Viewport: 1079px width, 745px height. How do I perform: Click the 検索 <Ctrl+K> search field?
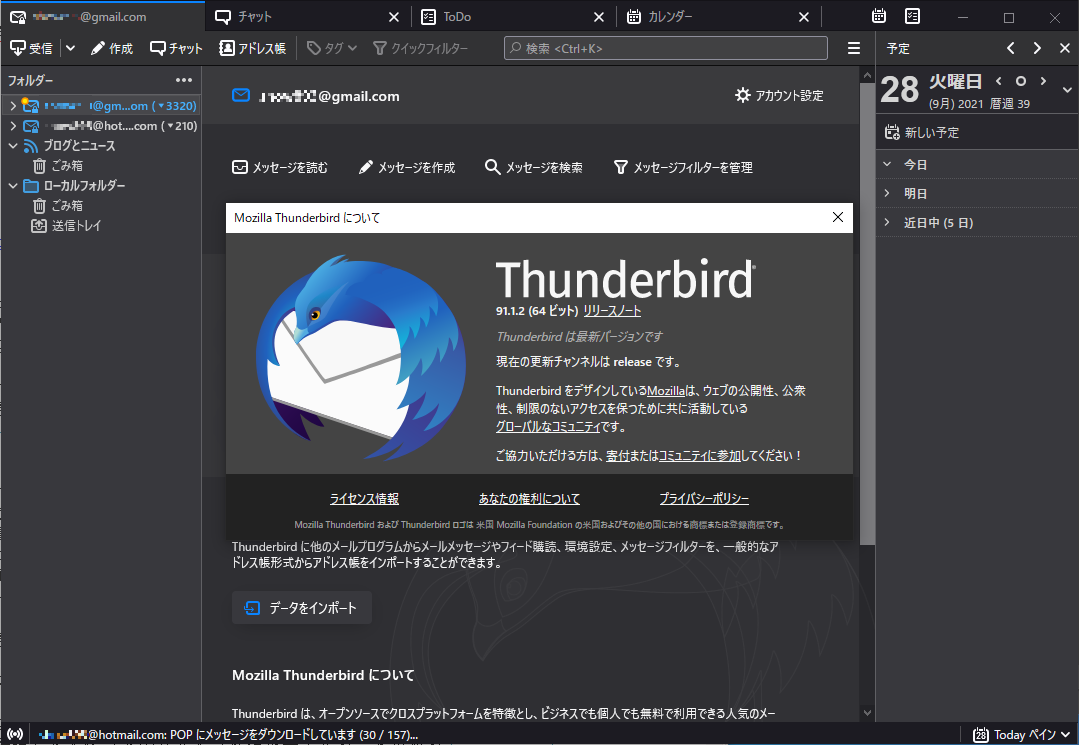(664, 47)
